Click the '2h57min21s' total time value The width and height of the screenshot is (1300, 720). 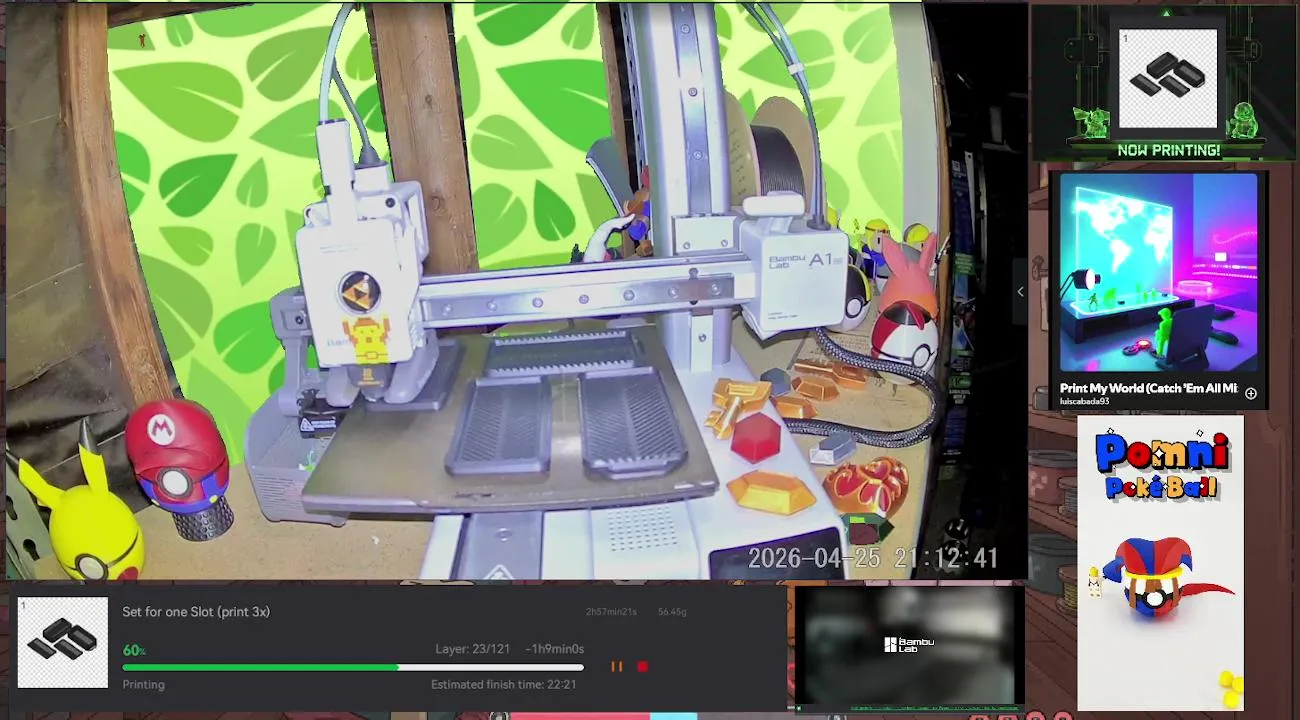tap(611, 612)
